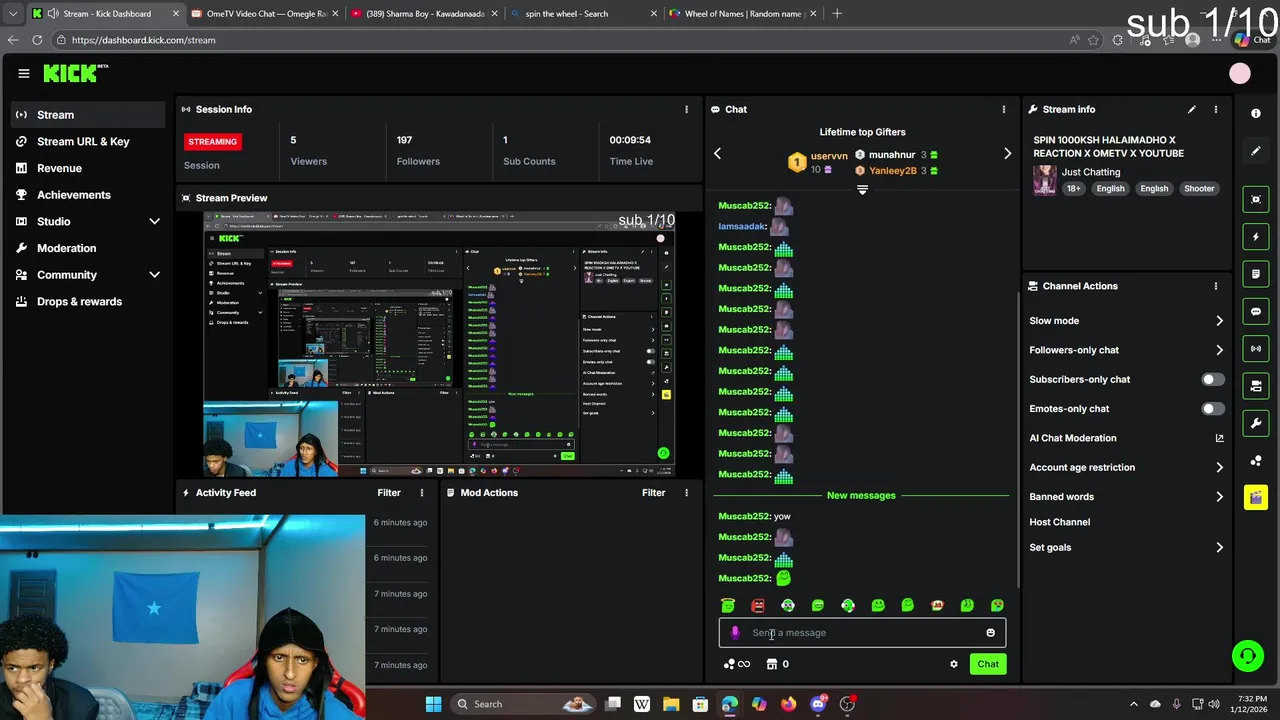
Task: Click the yellow clapperboard icon in rail
Action: 1256,497
